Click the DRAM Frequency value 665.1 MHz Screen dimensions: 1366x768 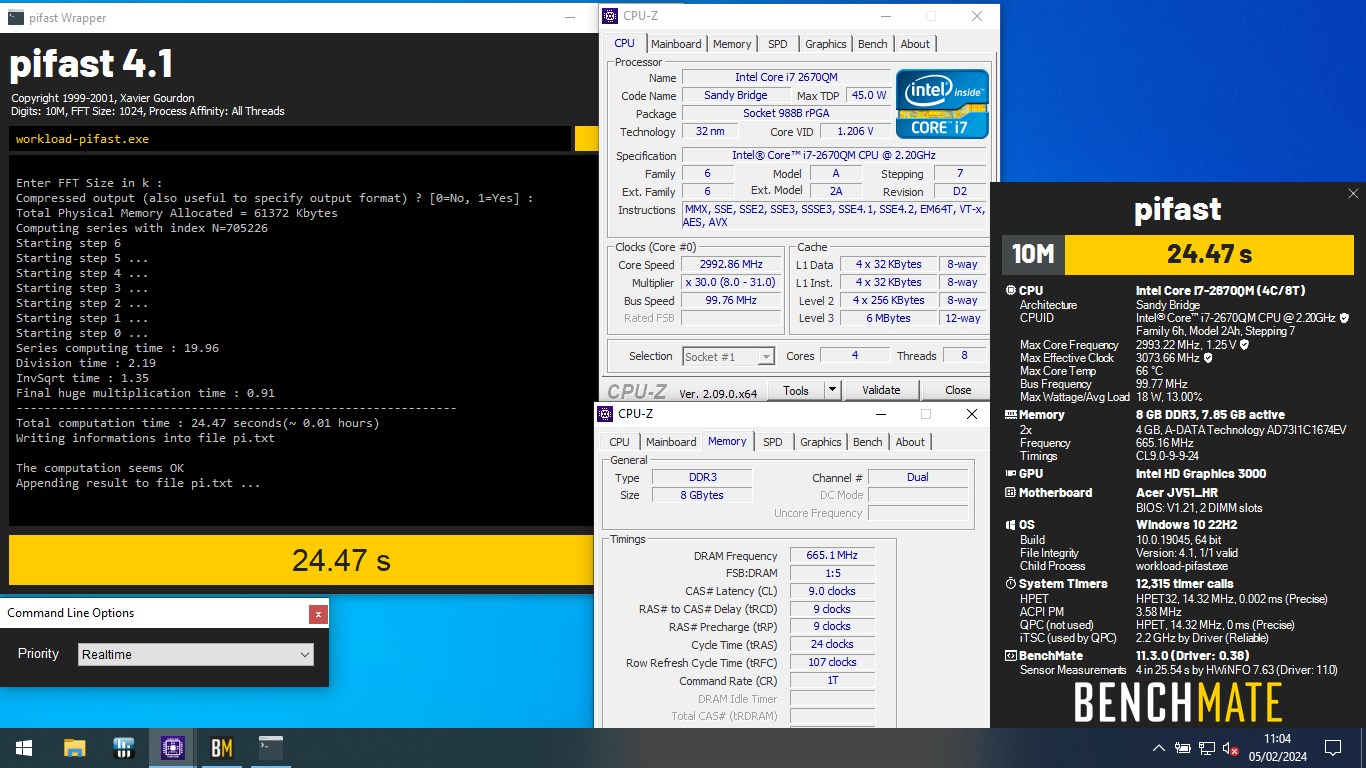point(832,556)
